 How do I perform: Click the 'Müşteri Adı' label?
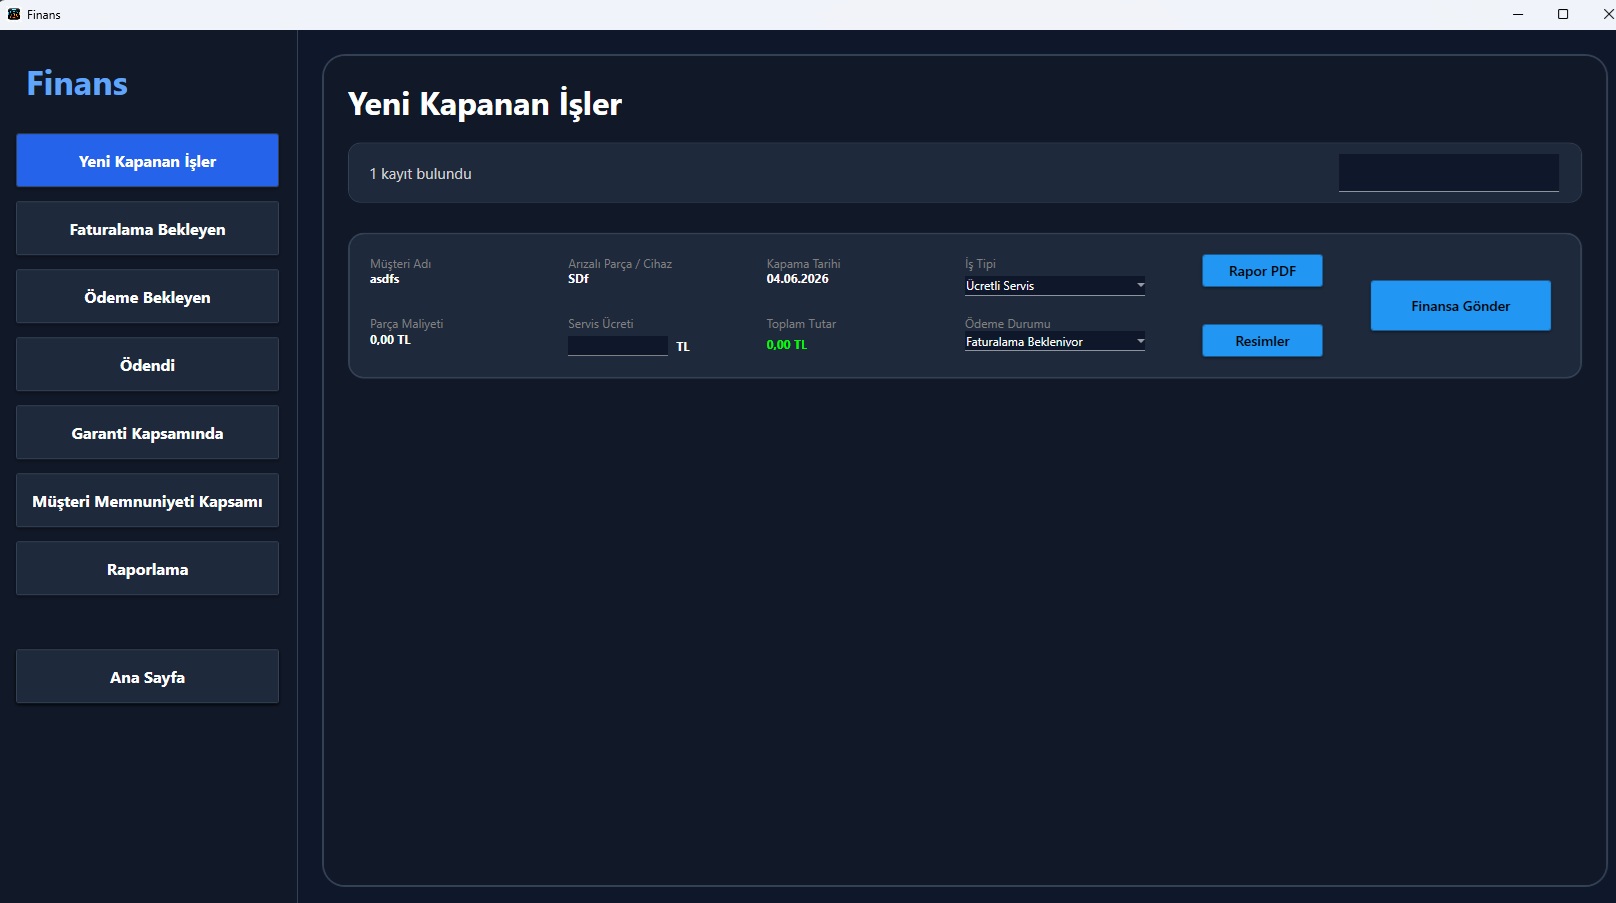(400, 264)
